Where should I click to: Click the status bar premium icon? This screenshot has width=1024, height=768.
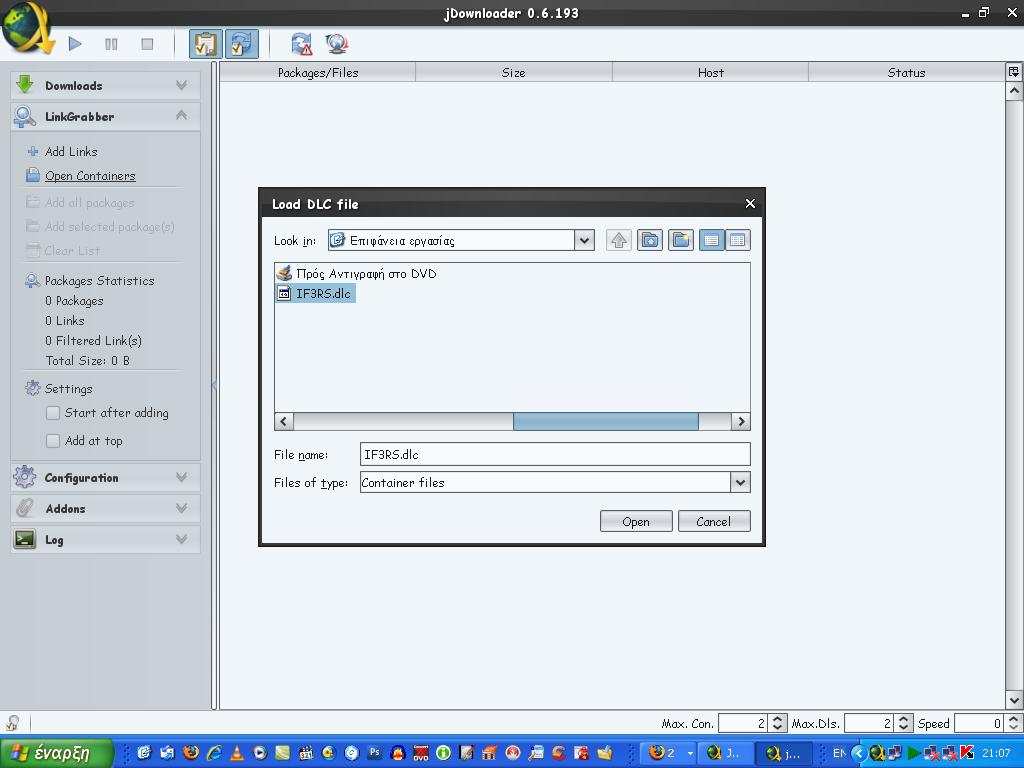tap(12, 723)
